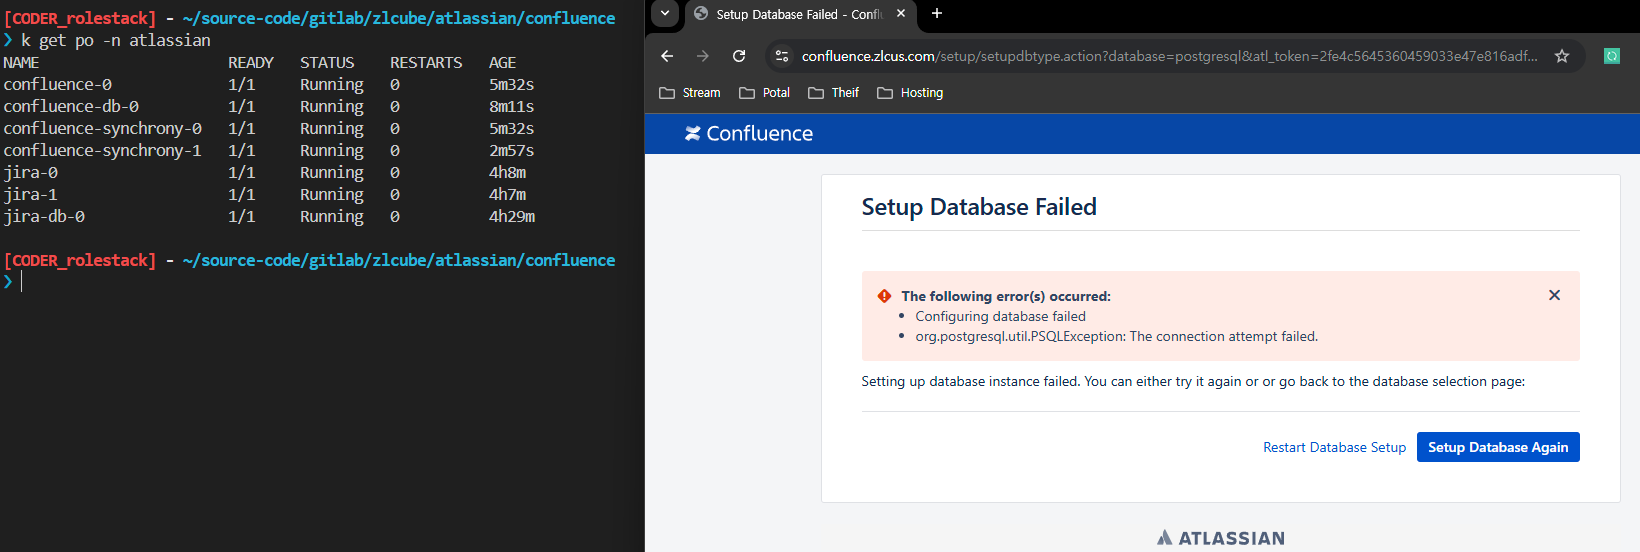The image size is (1640, 552).
Task: Click Restart Database Setup link
Action: click(1334, 447)
